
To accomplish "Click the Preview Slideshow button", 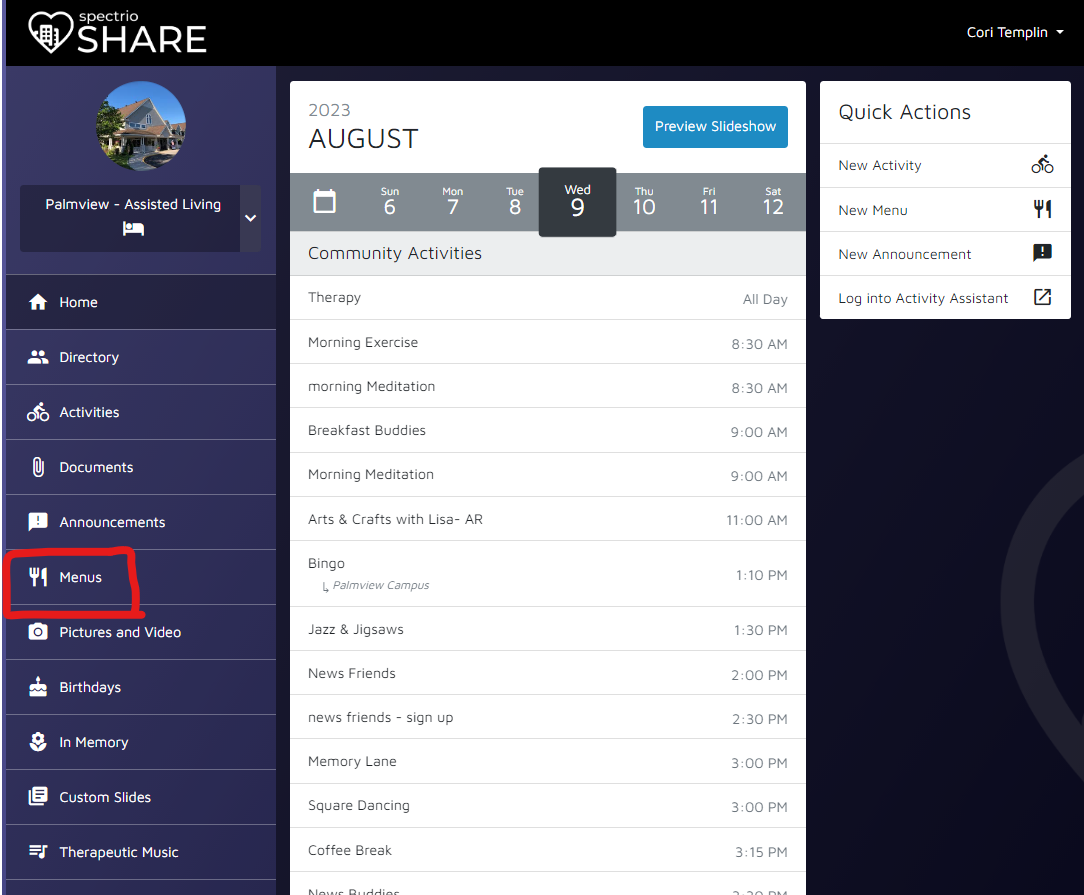I will [715, 127].
